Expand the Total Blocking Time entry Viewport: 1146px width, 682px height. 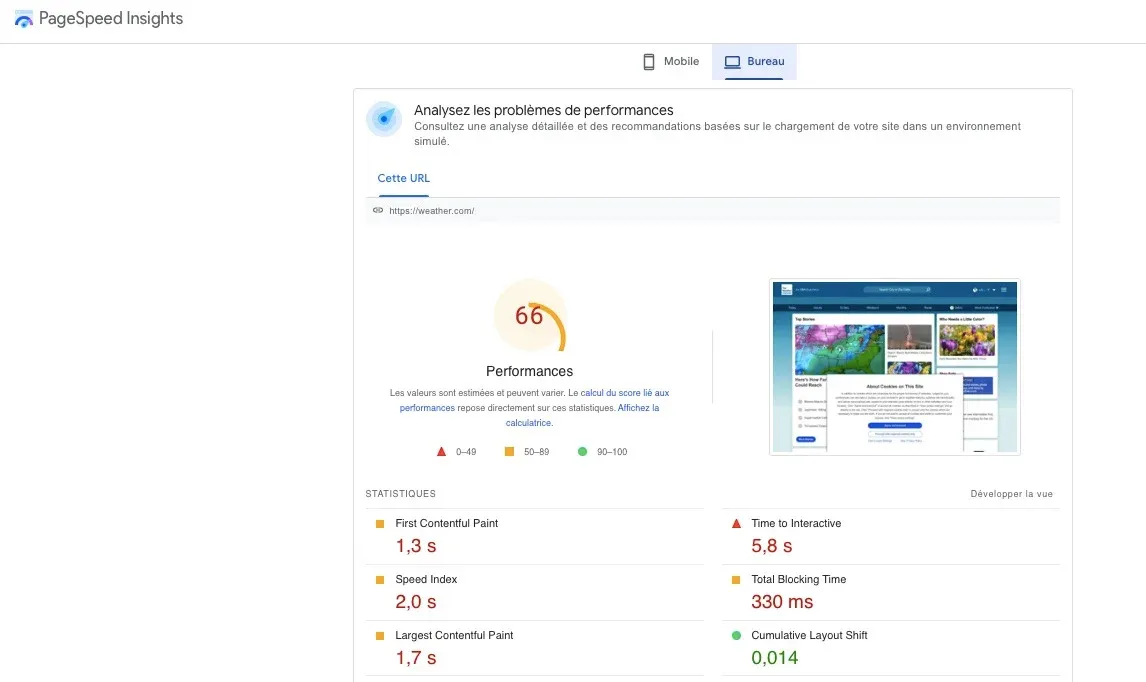tap(798, 579)
